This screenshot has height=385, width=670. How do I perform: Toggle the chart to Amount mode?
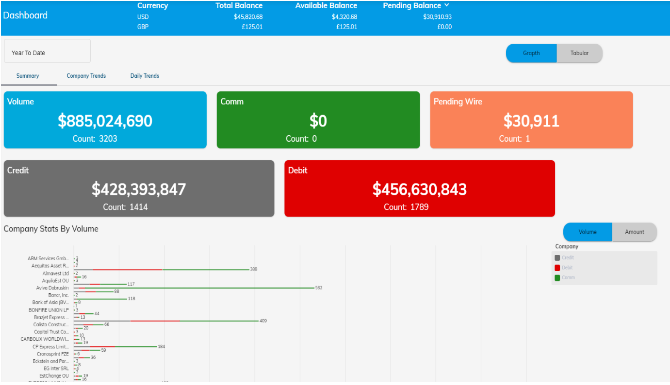(x=635, y=232)
